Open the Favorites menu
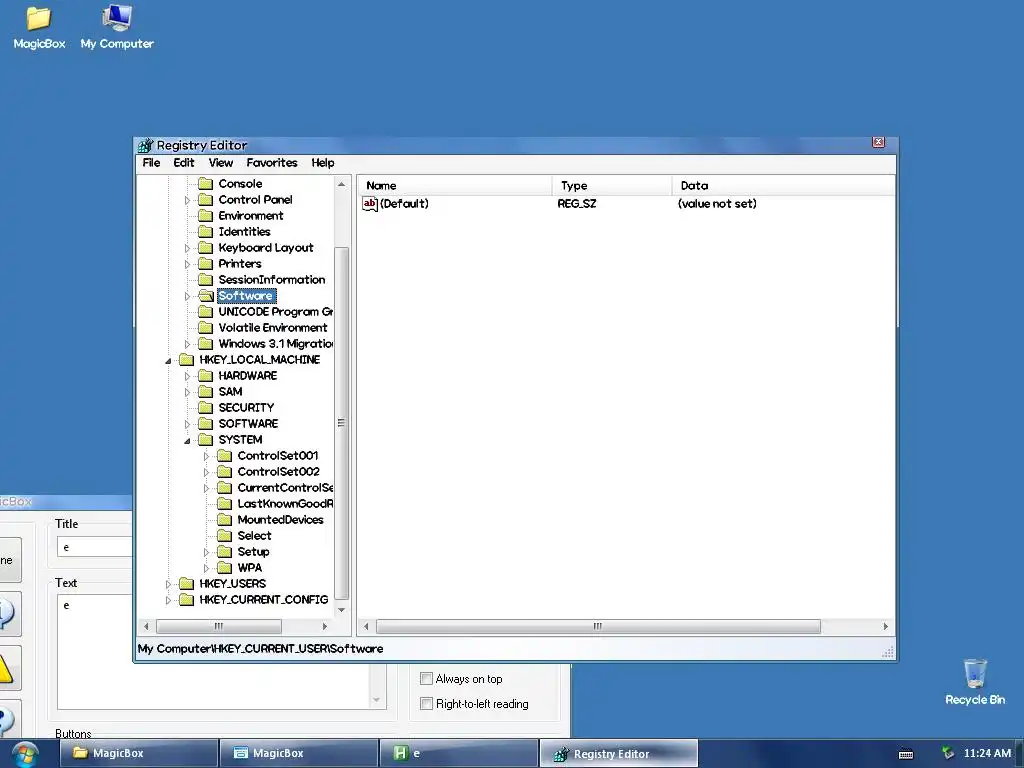This screenshot has width=1024, height=768. (272, 163)
